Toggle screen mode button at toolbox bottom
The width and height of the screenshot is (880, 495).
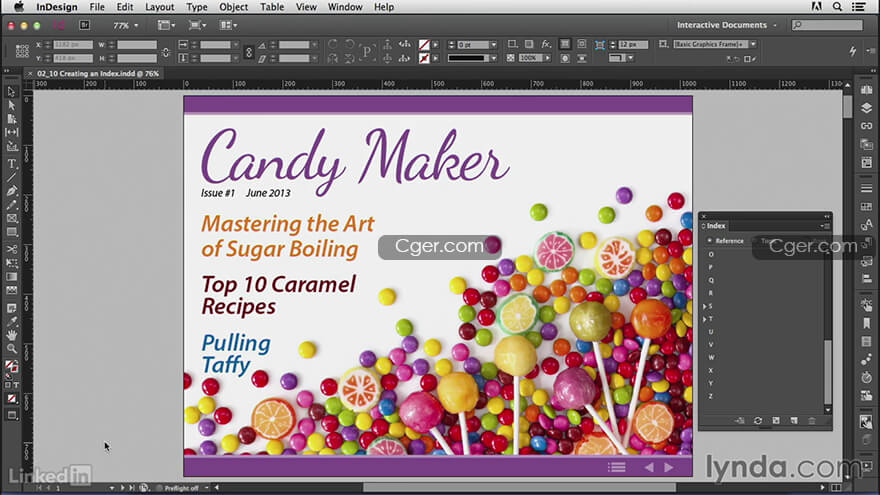pyautogui.click(x=11, y=415)
